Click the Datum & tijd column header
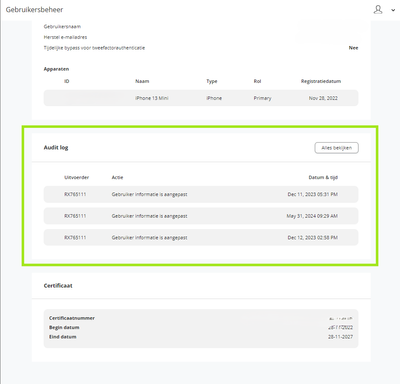Image resolution: width=400 pixels, height=384 pixels. (x=323, y=177)
